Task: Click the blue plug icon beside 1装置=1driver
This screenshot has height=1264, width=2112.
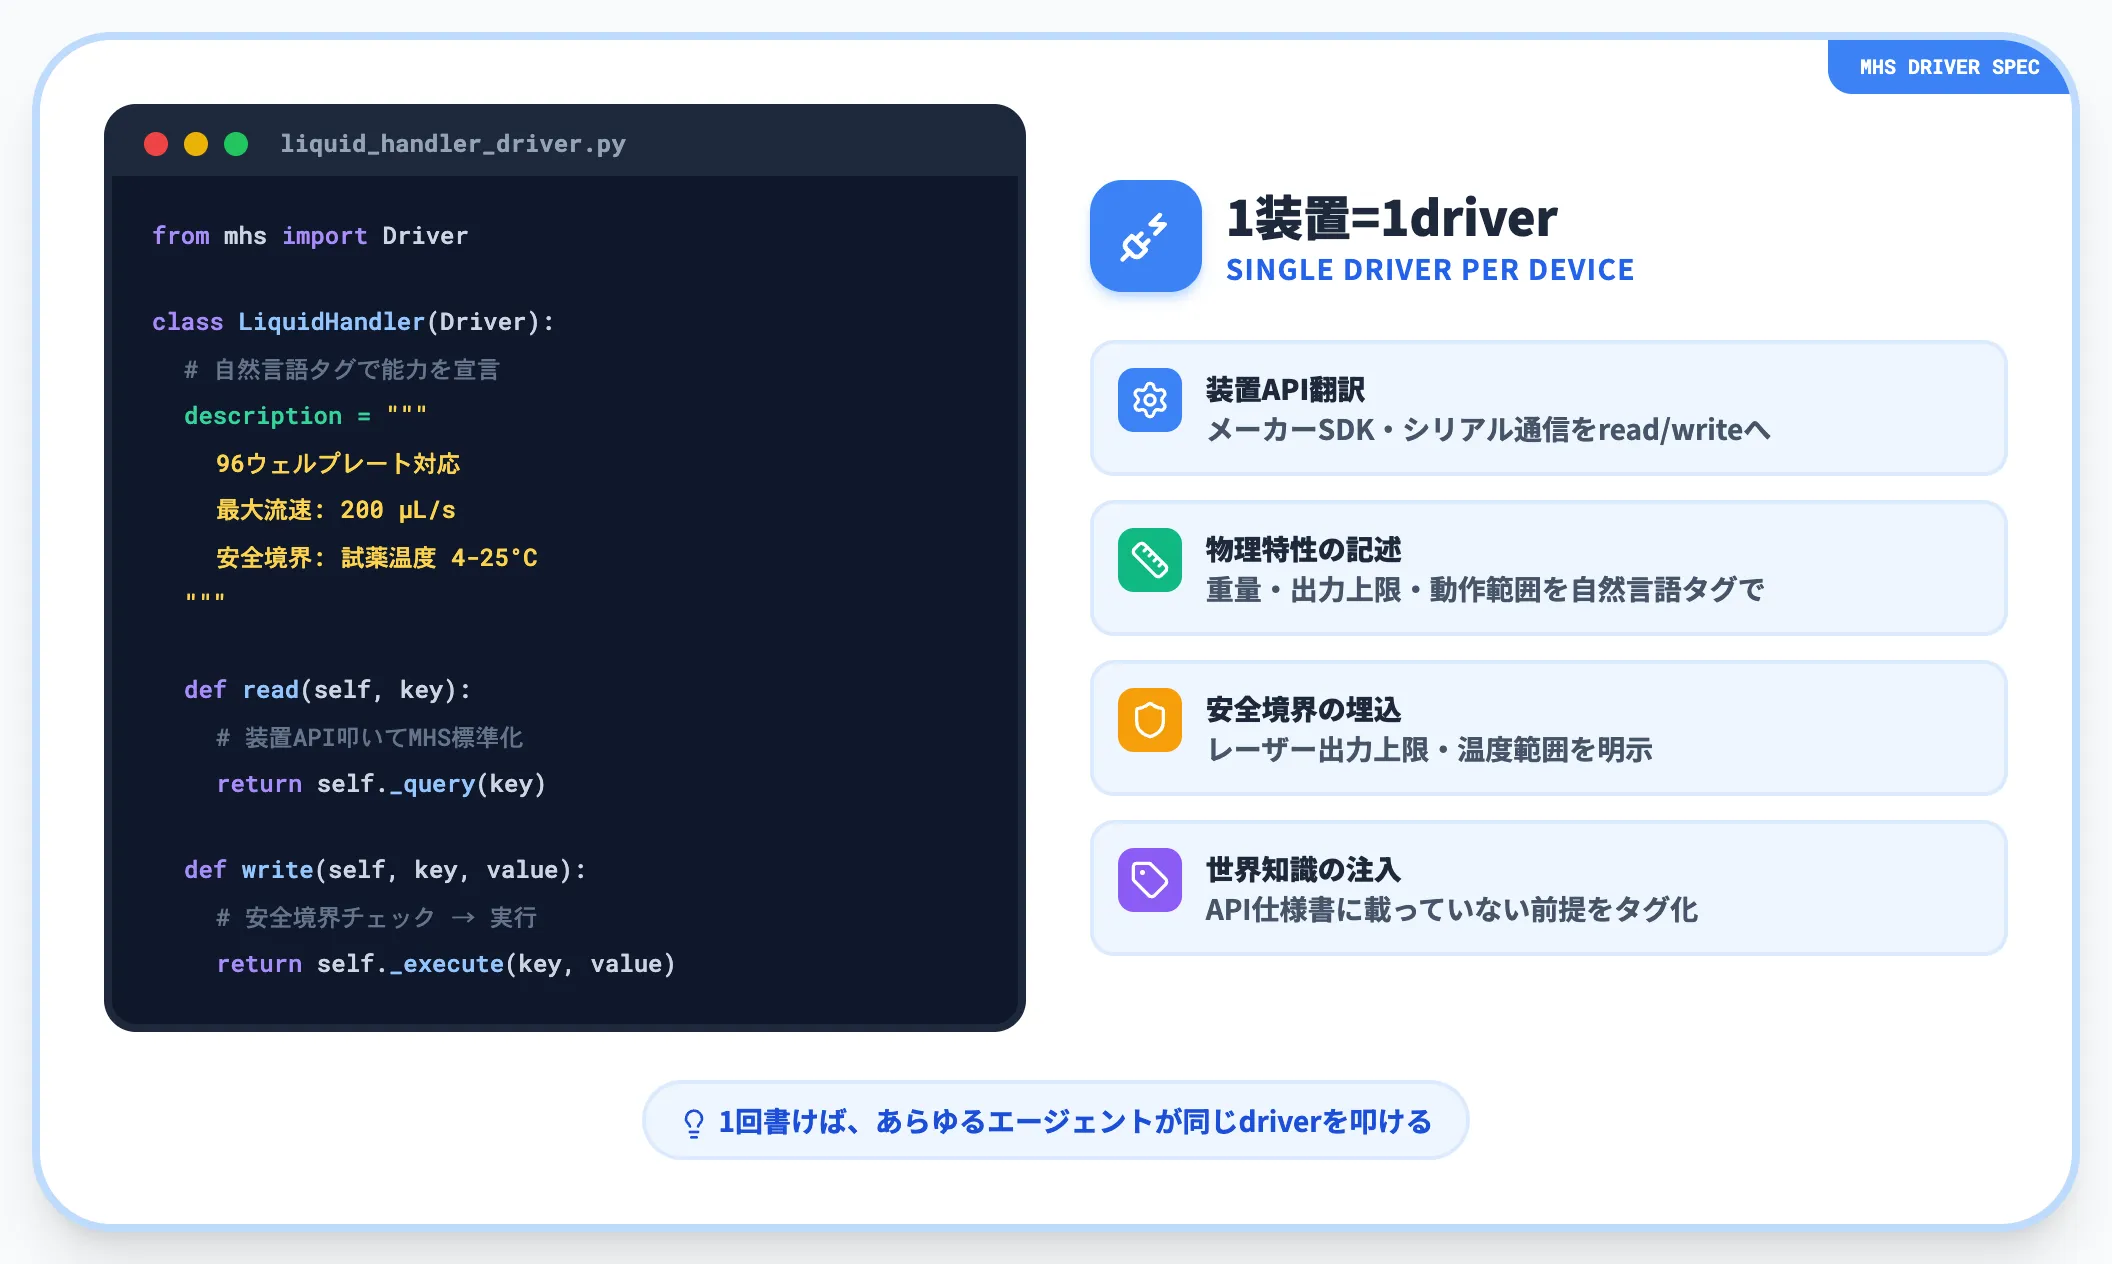Action: [1145, 236]
